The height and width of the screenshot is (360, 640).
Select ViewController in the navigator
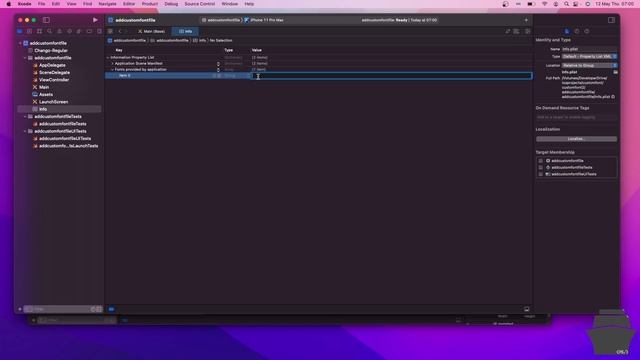click(x=54, y=80)
